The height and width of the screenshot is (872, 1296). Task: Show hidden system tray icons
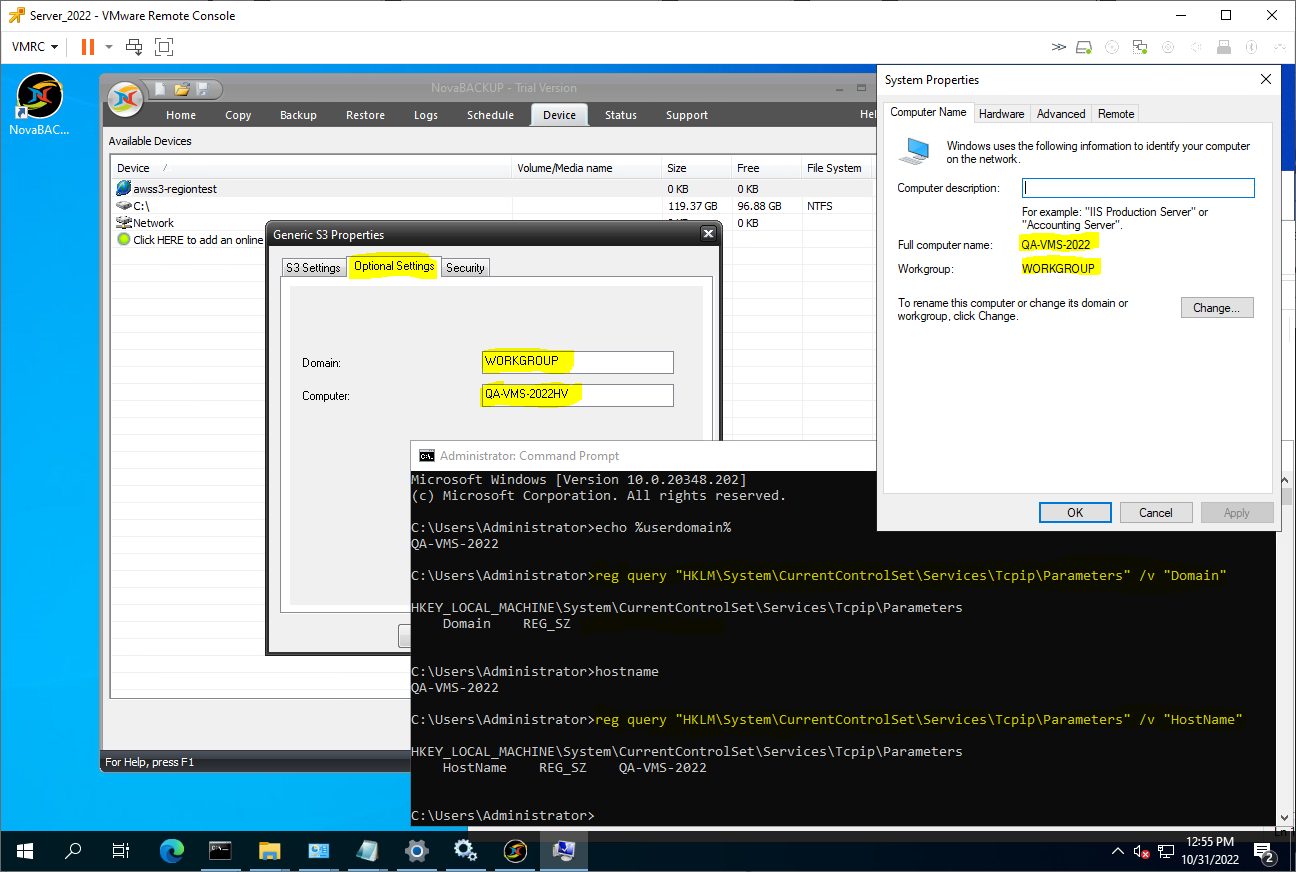coord(1118,852)
